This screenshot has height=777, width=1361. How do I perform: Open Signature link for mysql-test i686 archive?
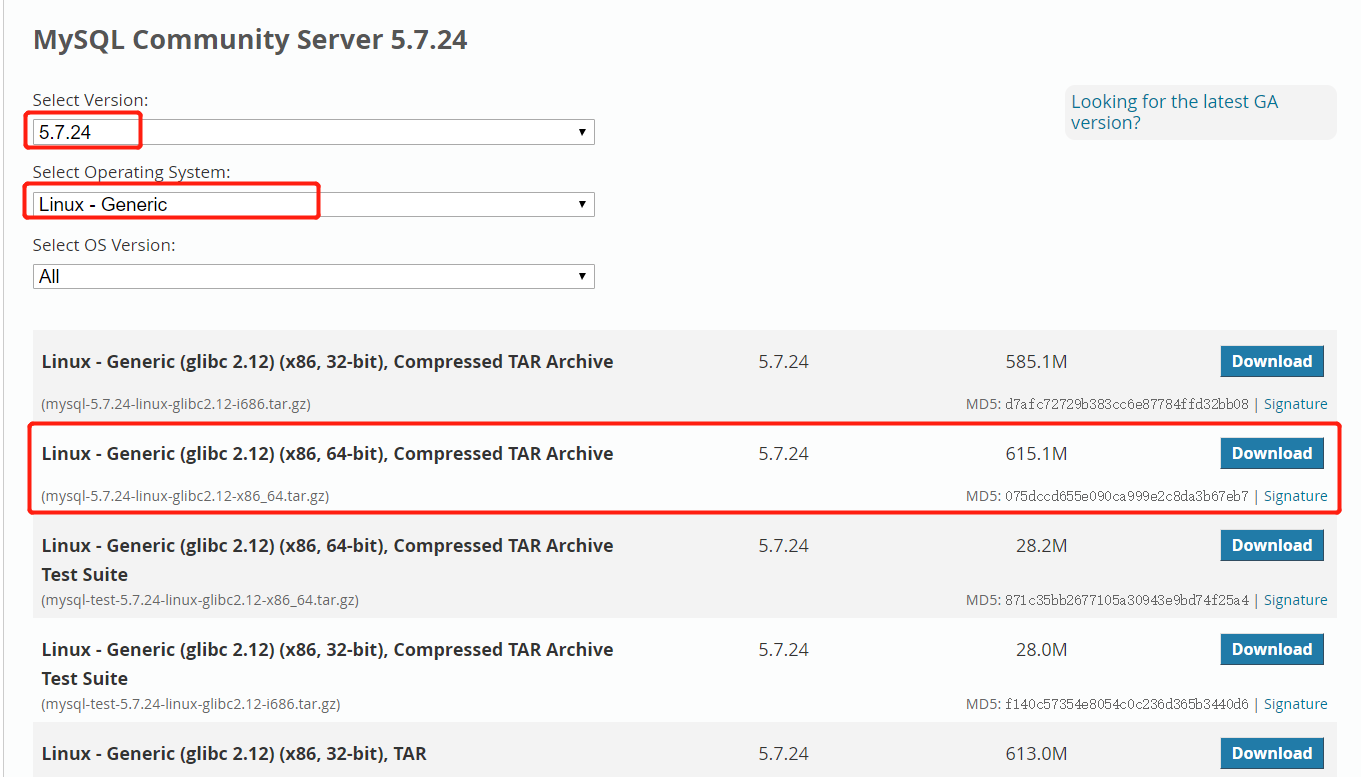point(1295,704)
